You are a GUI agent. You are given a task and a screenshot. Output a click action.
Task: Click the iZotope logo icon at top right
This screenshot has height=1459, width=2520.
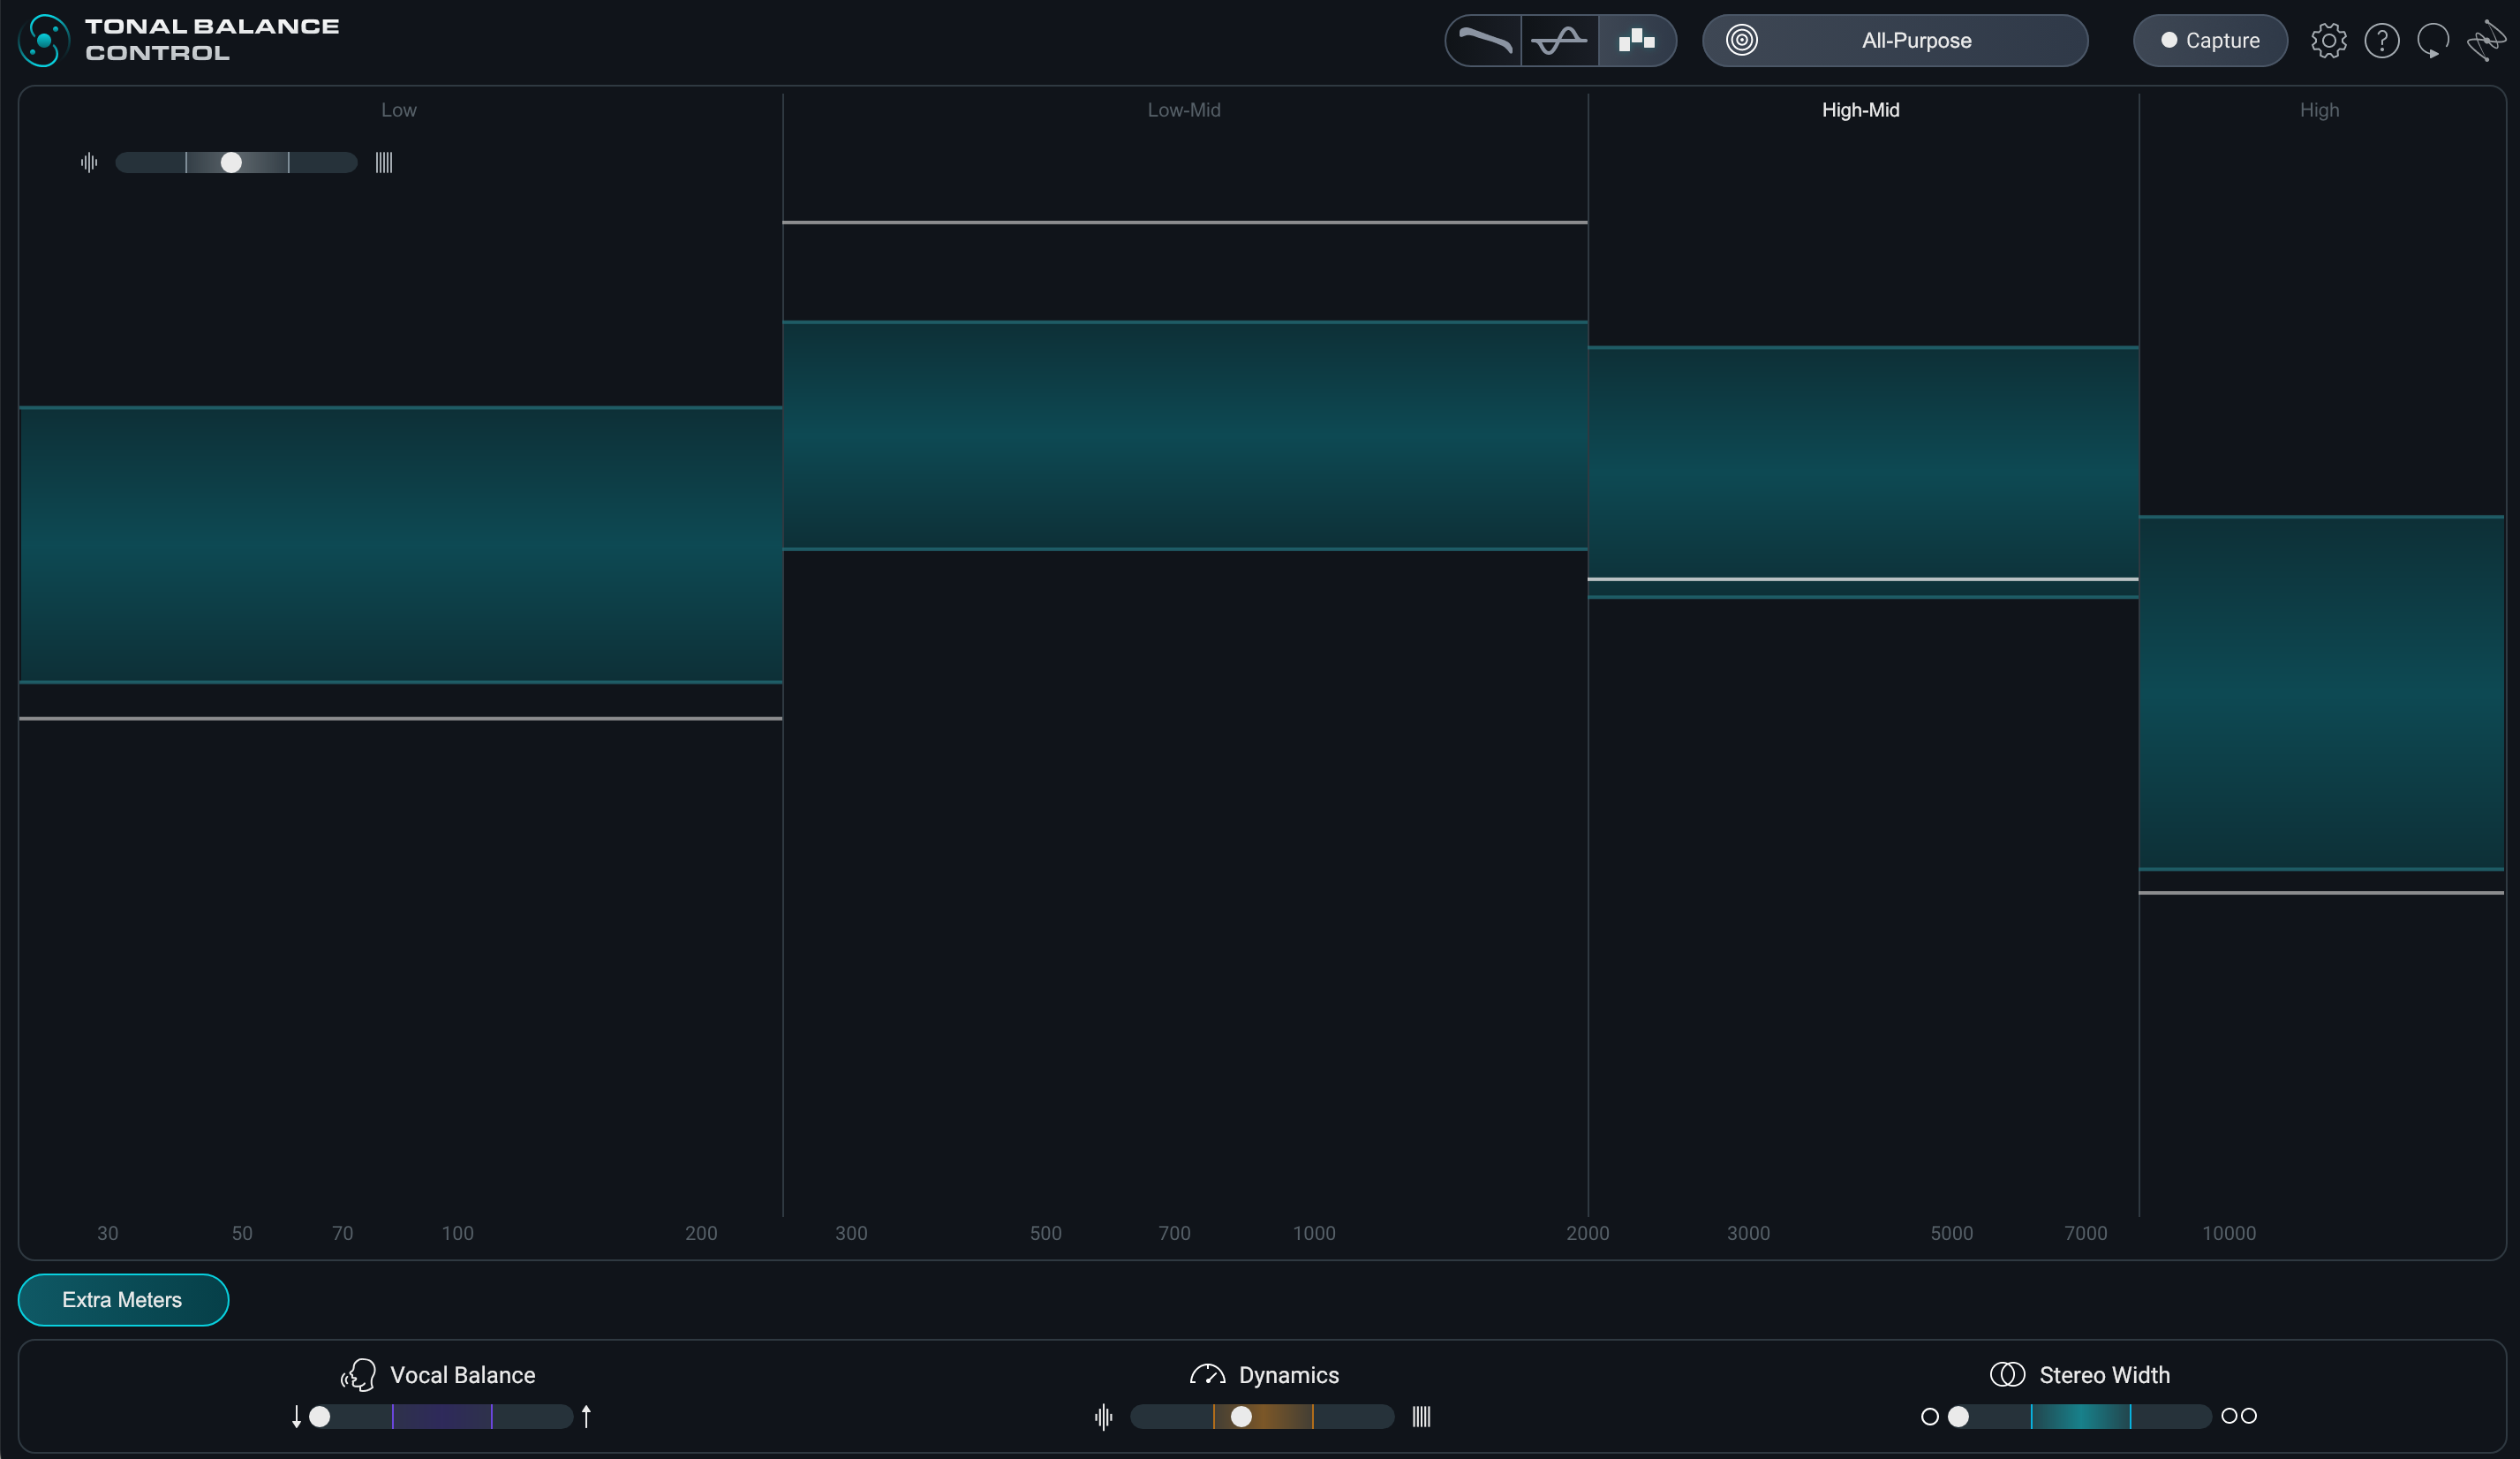(x=2485, y=41)
